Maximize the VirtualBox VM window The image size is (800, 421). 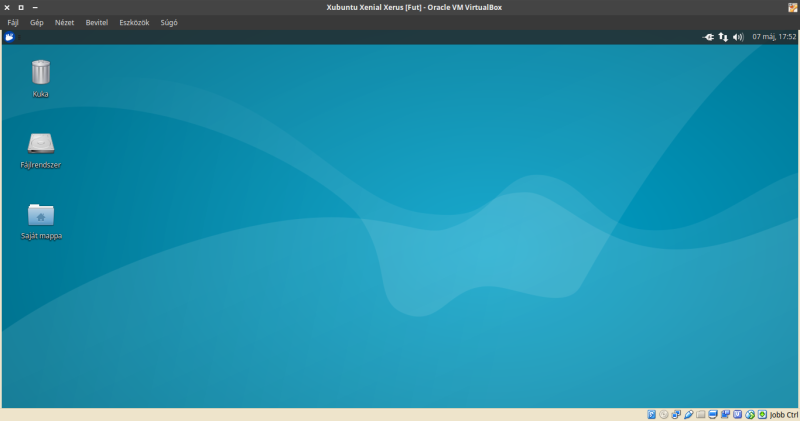coord(21,8)
